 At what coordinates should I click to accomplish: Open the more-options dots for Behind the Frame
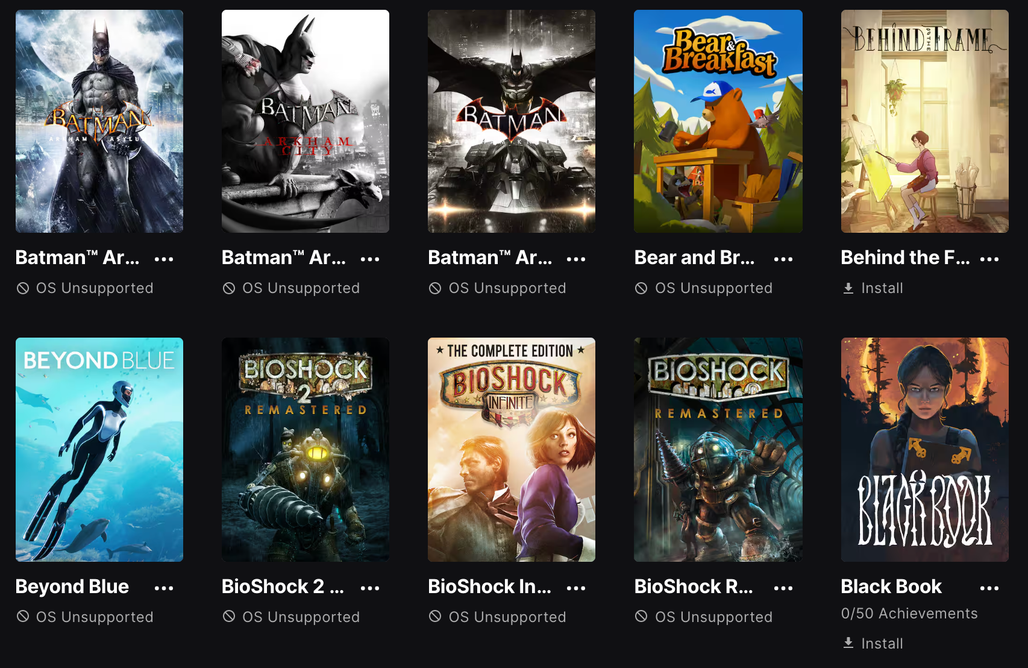click(989, 259)
